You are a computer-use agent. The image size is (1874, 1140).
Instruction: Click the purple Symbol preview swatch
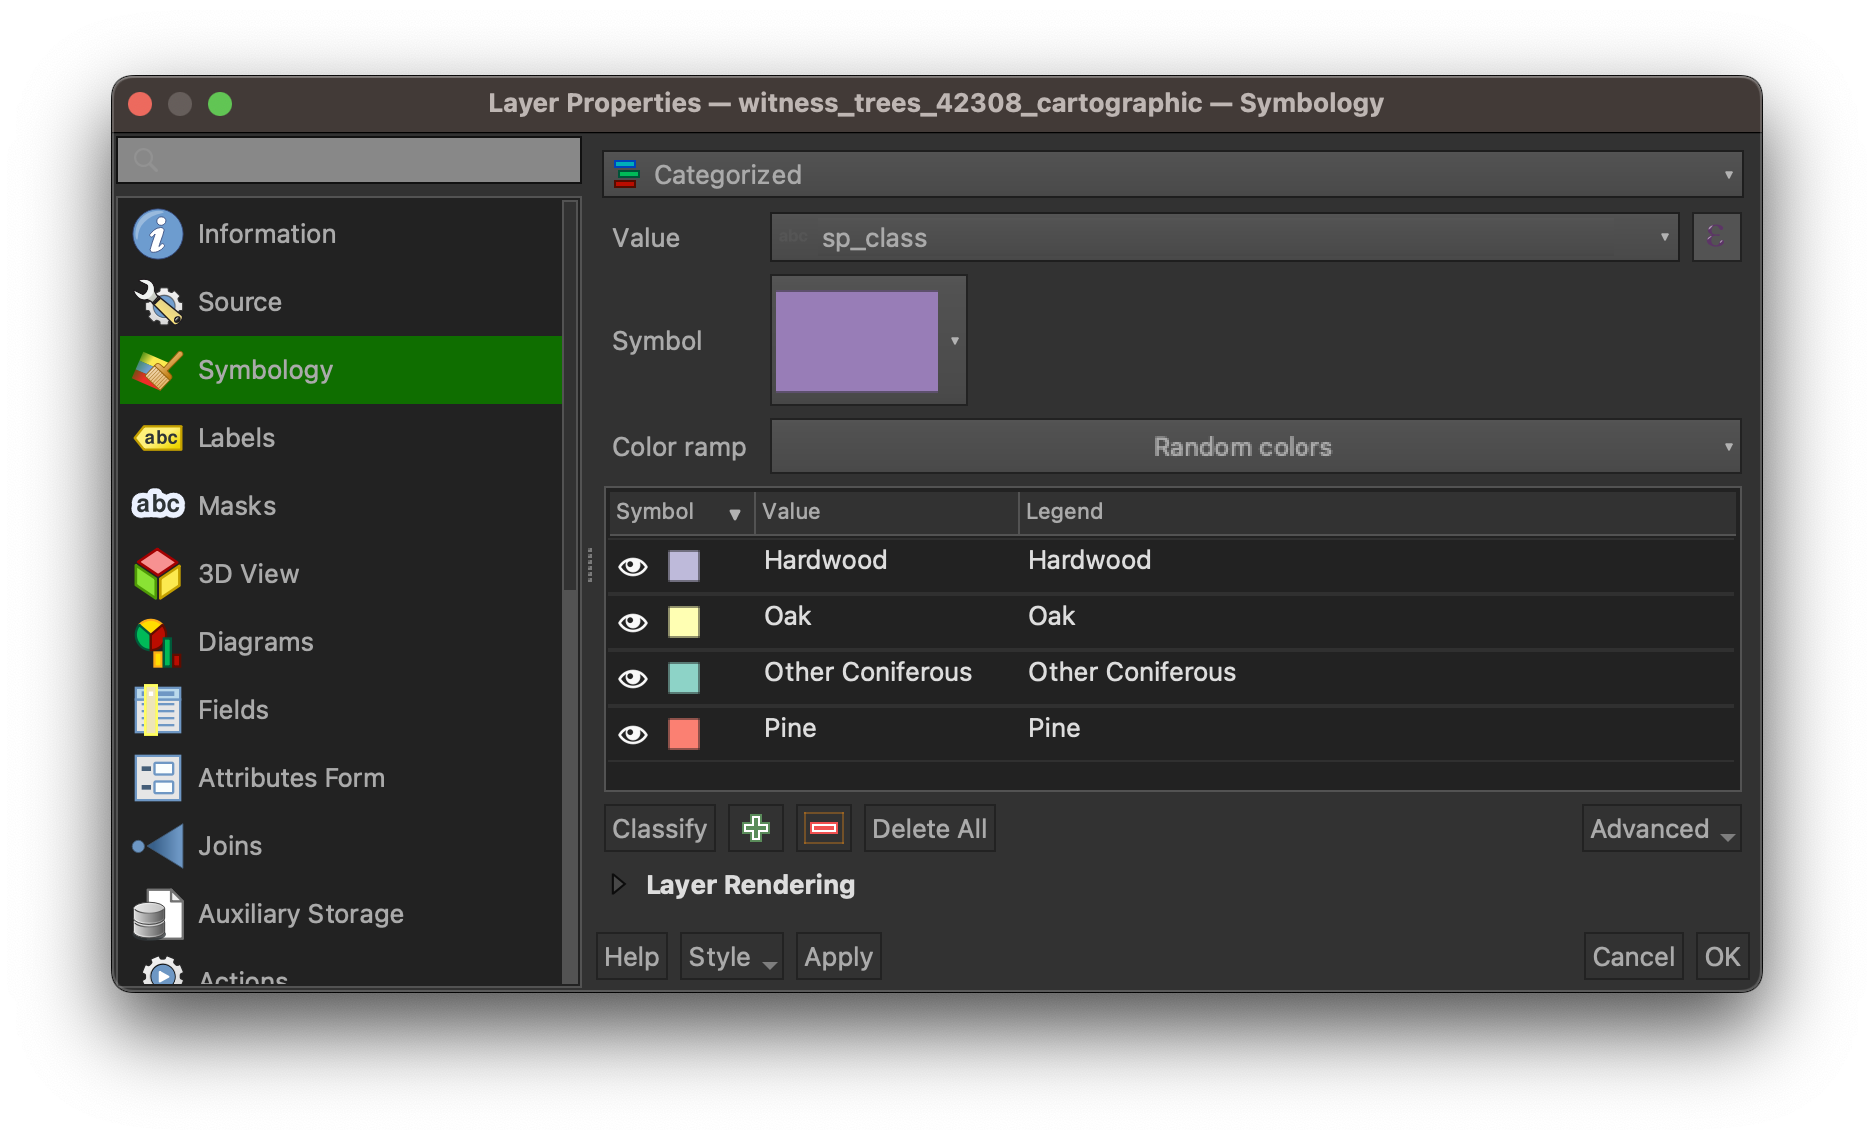(x=857, y=341)
